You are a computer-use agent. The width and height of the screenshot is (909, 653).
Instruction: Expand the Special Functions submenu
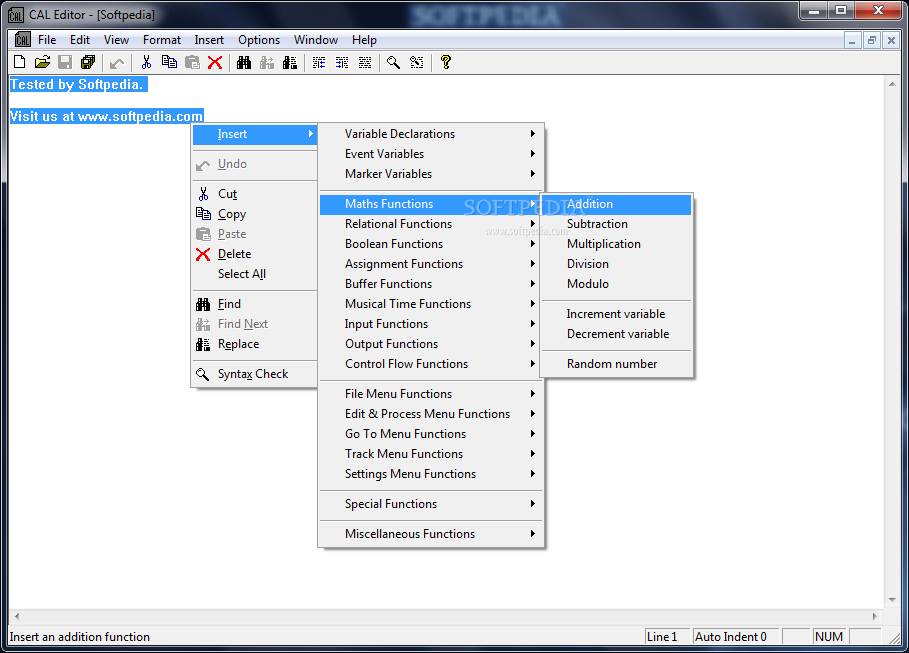tap(431, 504)
